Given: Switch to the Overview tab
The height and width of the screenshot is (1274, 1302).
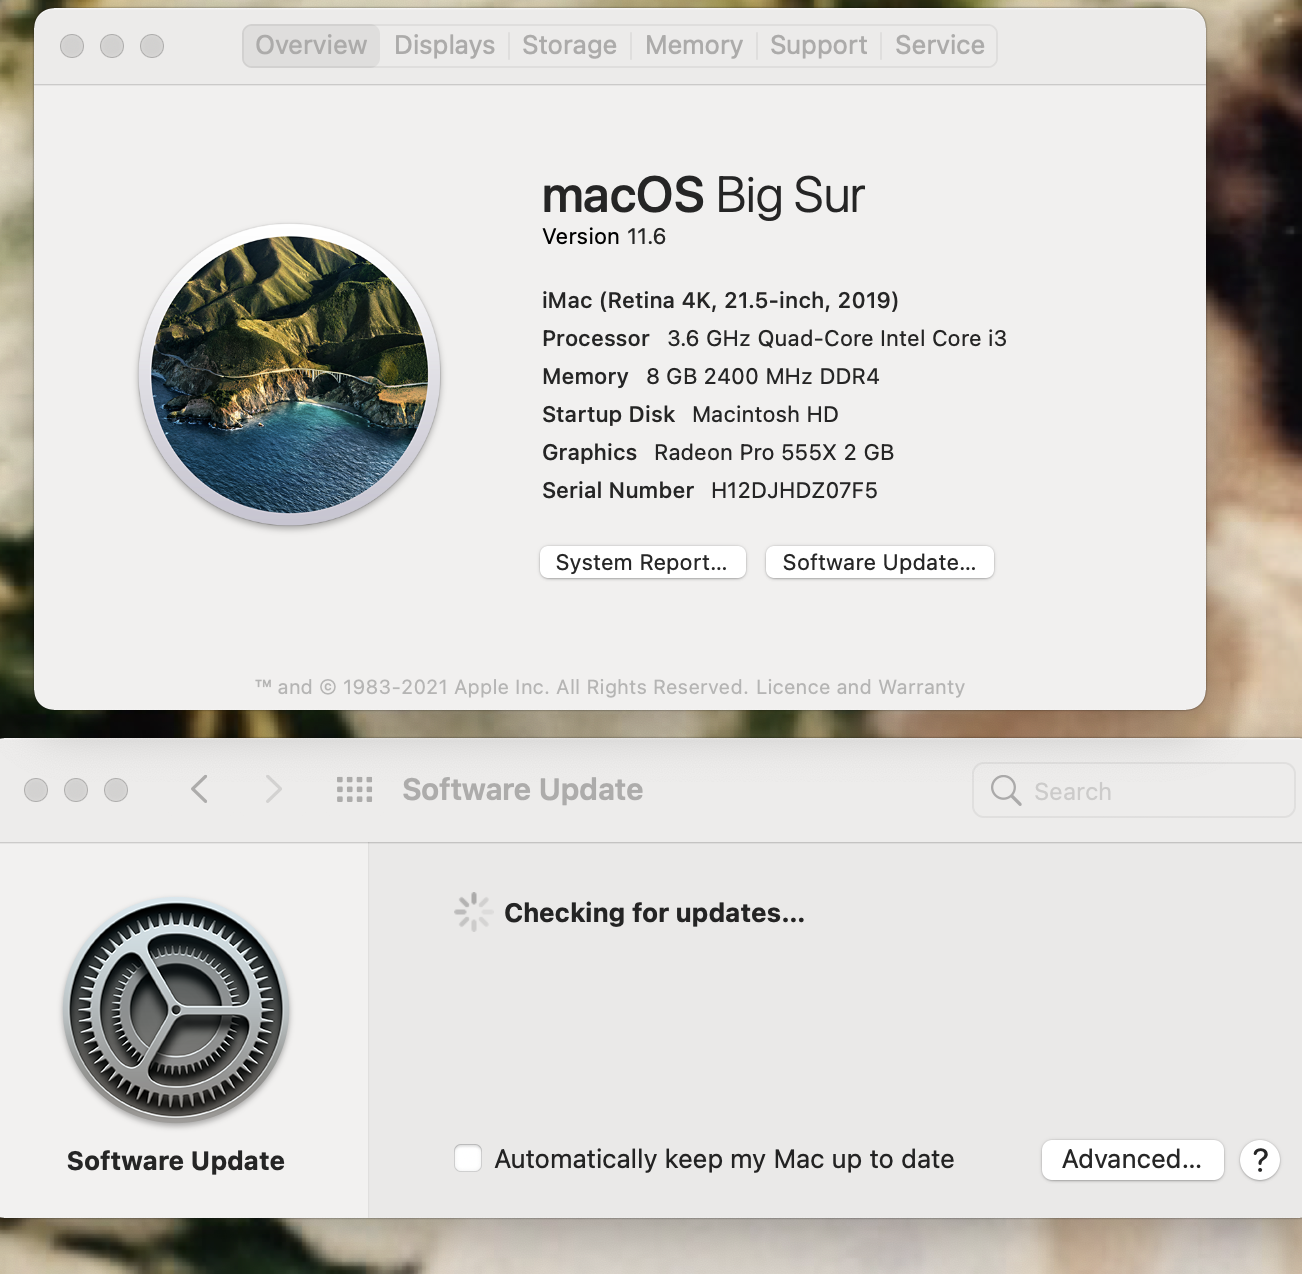Looking at the screenshot, I should tap(311, 46).
